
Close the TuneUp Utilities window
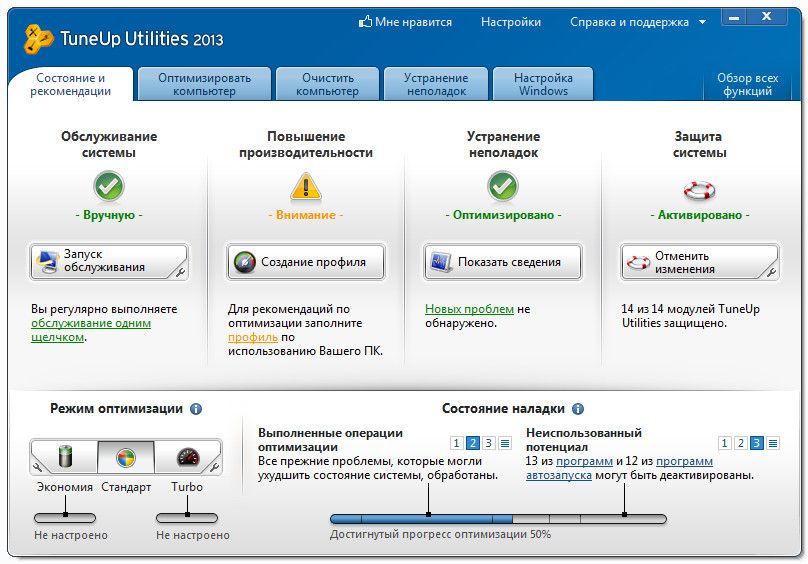[767, 17]
